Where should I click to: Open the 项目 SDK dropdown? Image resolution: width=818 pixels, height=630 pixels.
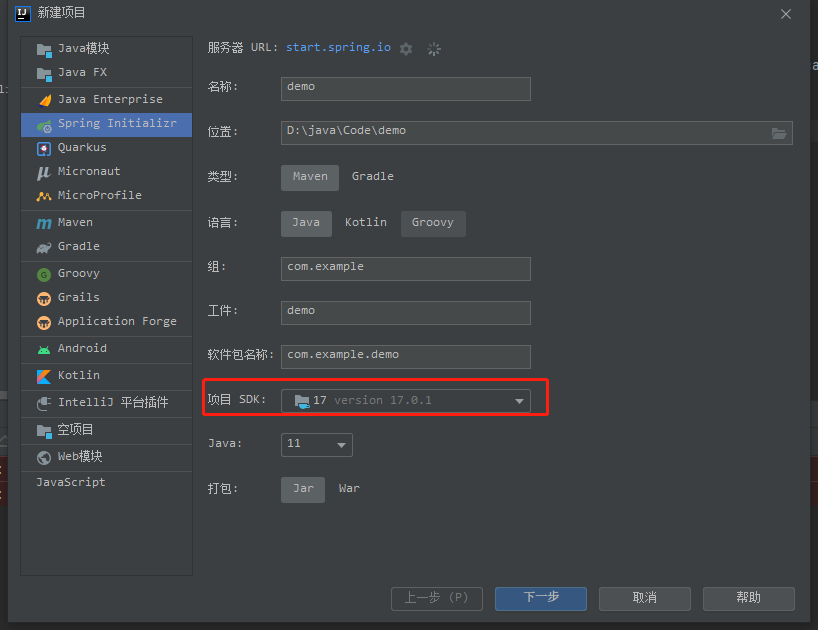[x=406, y=401]
